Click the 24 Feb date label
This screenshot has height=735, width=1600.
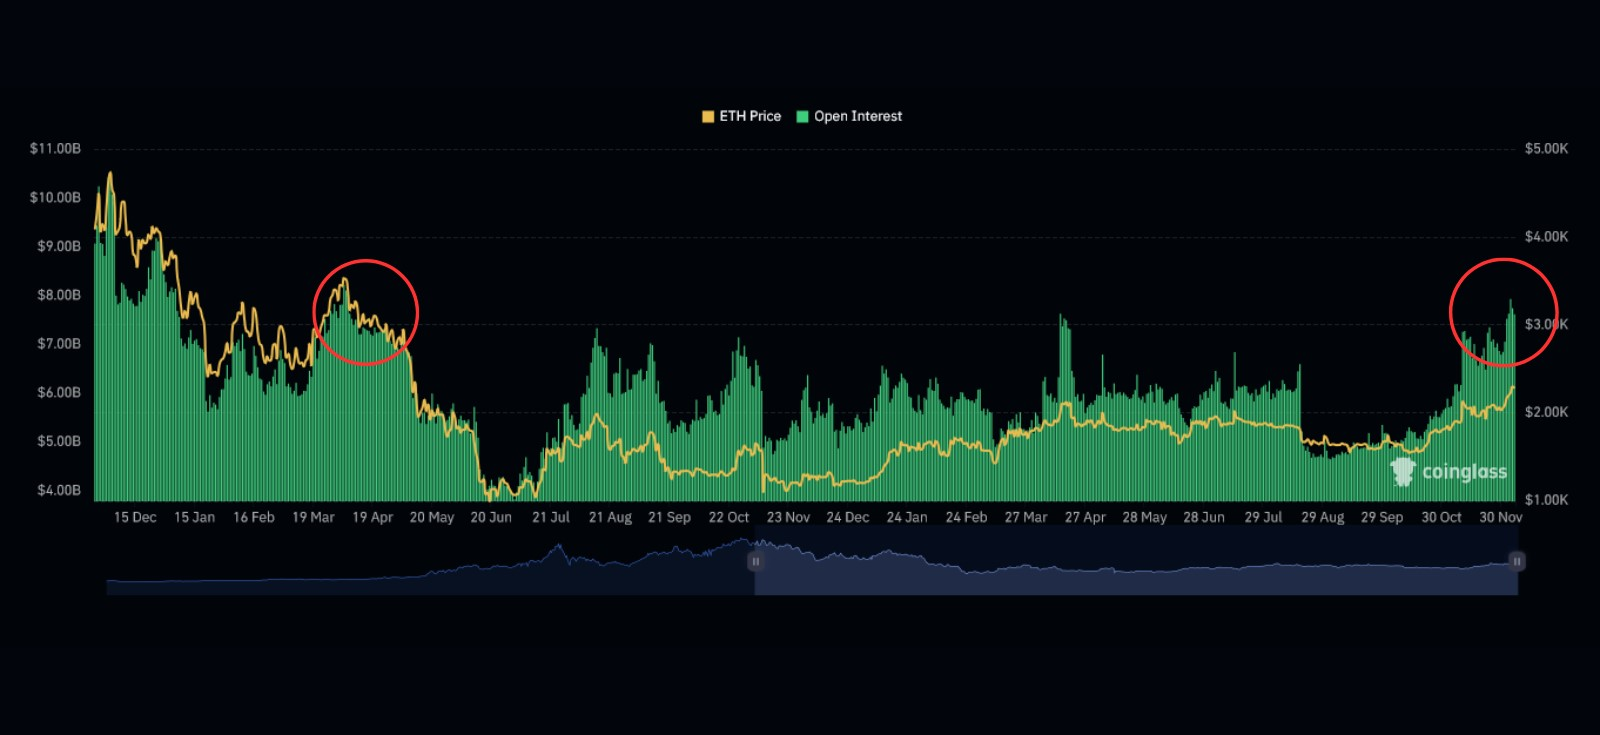[966, 518]
